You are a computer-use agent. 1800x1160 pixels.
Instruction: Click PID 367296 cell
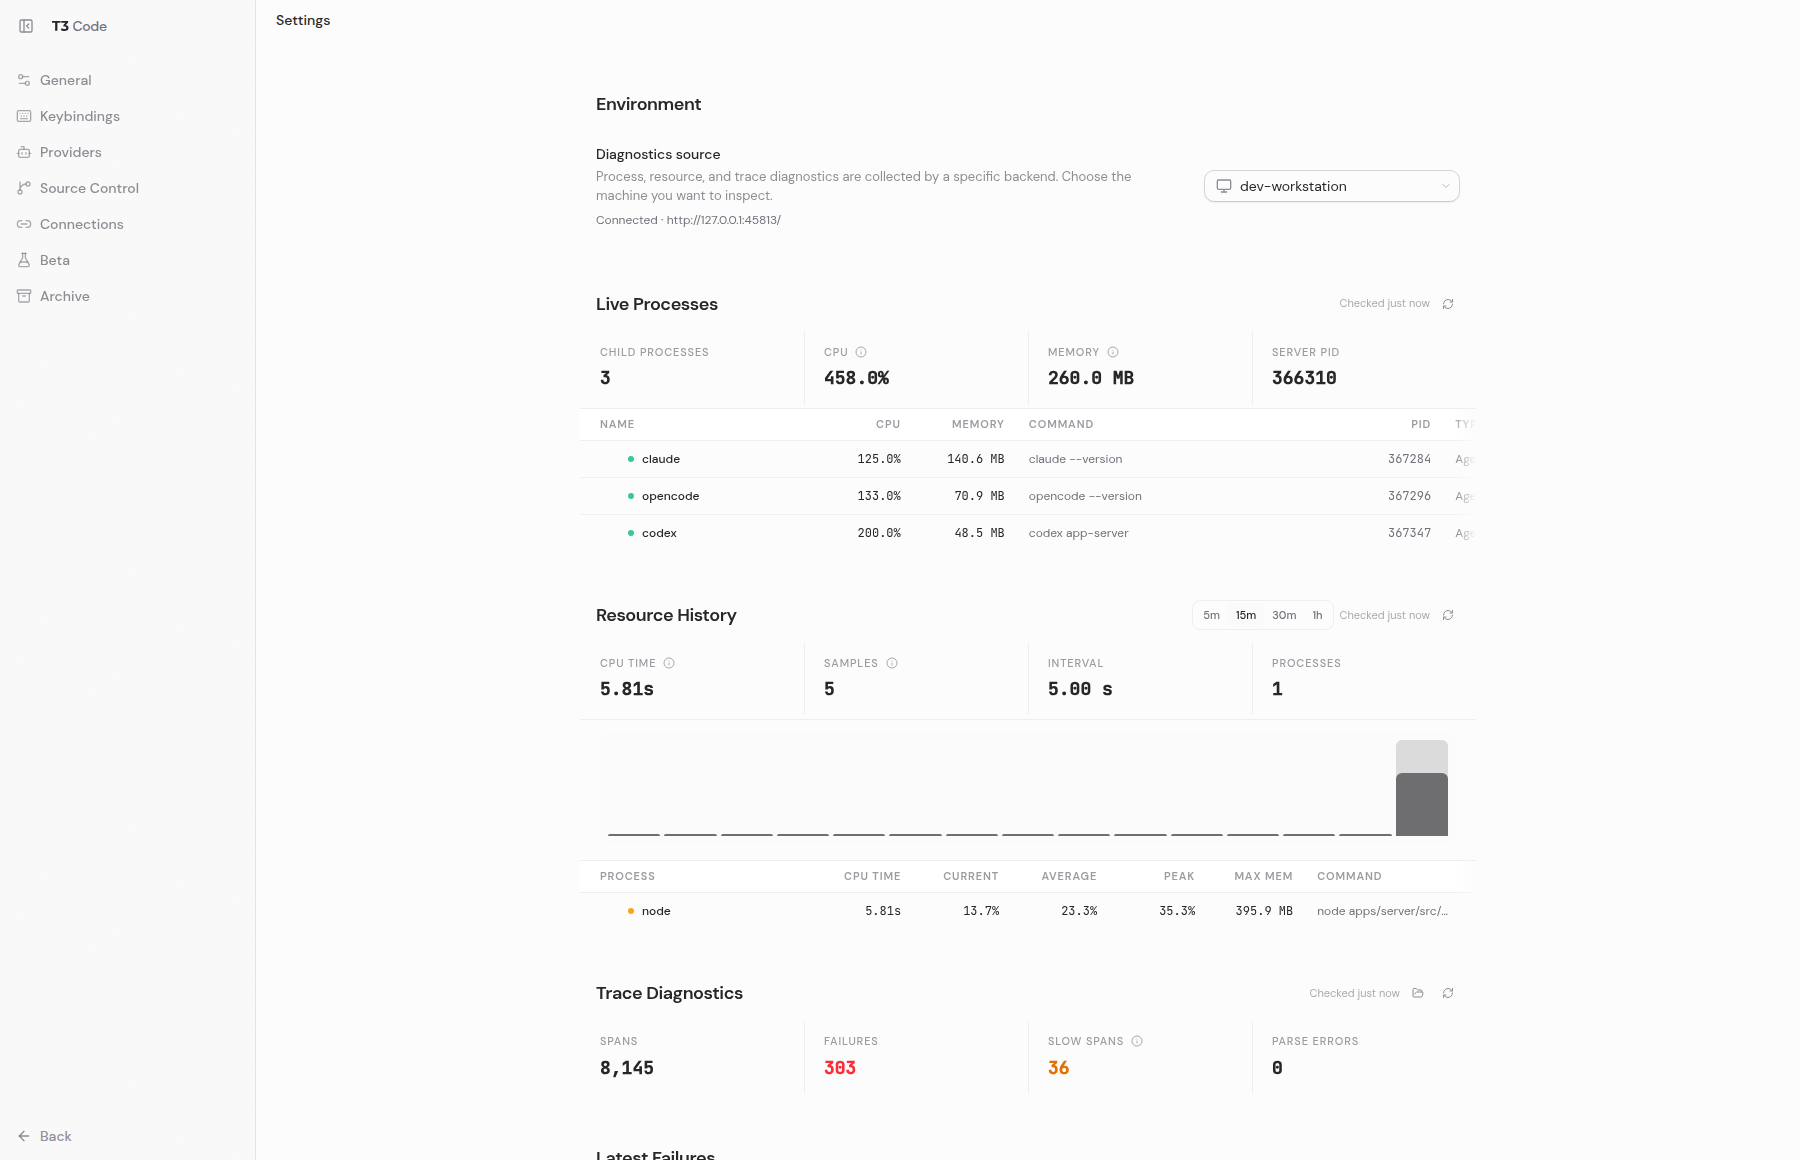1409,496
